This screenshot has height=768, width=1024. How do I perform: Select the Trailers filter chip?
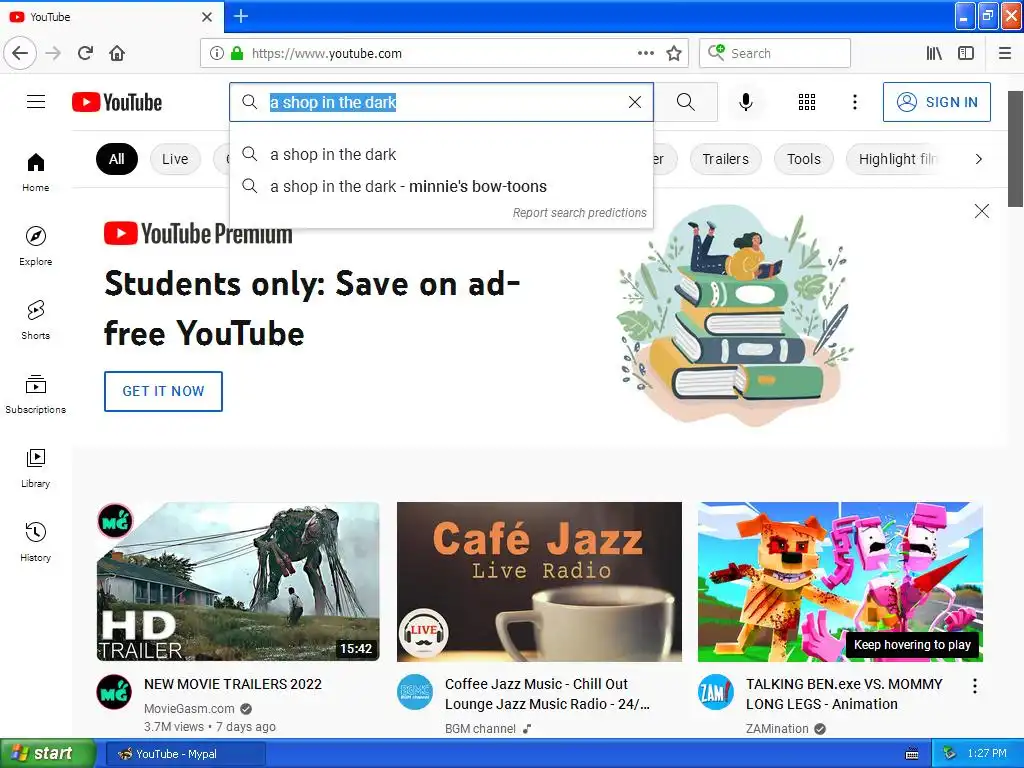(726, 159)
